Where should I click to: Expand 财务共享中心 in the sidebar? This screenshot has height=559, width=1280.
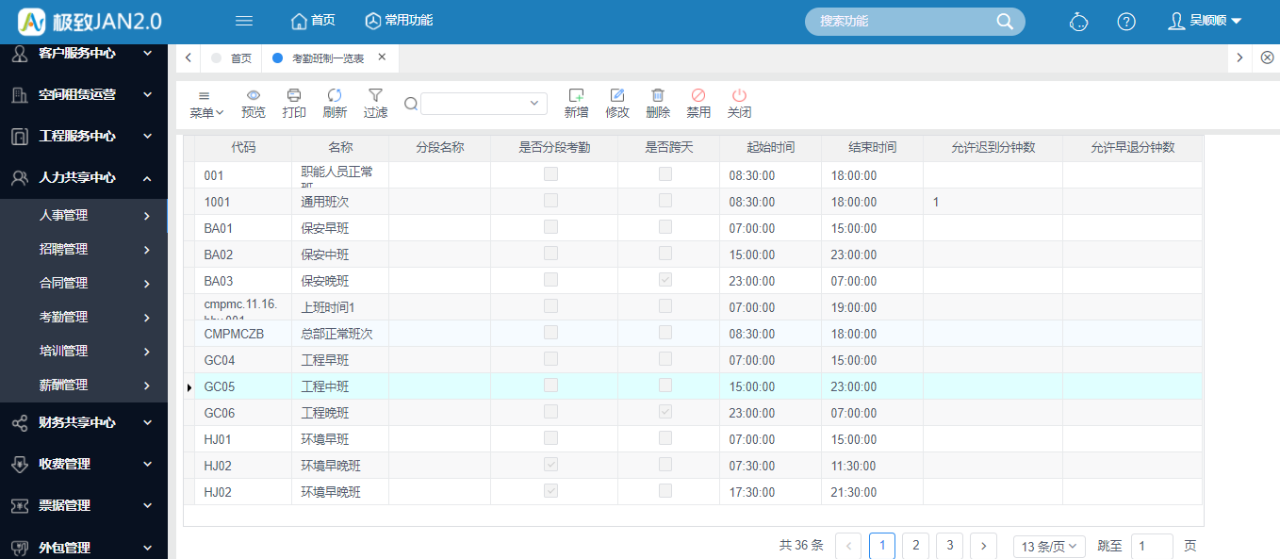(84, 423)
